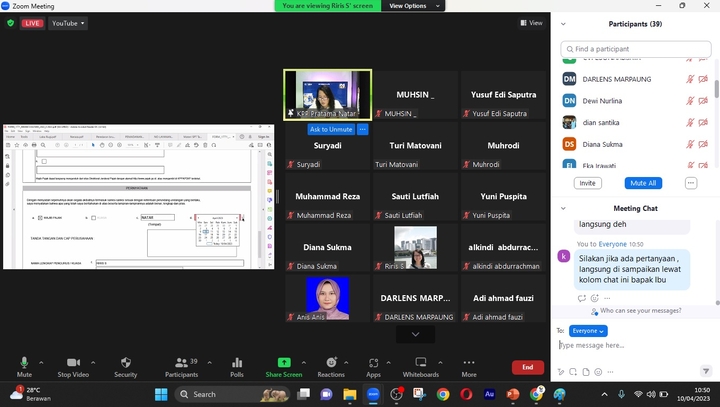
Task: Click Ask to Unmute on presenter video
Action: [x=330, y=130]
